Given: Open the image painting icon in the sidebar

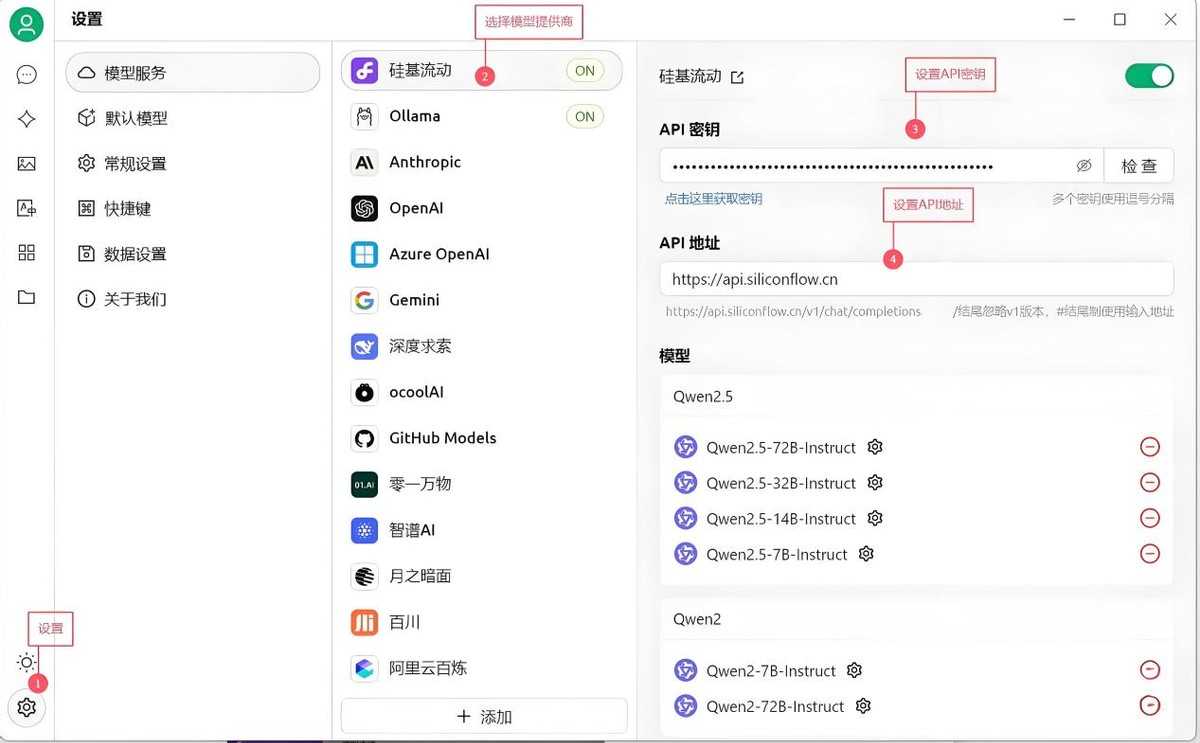Looking at the screenshot, I should coord(27,164).
